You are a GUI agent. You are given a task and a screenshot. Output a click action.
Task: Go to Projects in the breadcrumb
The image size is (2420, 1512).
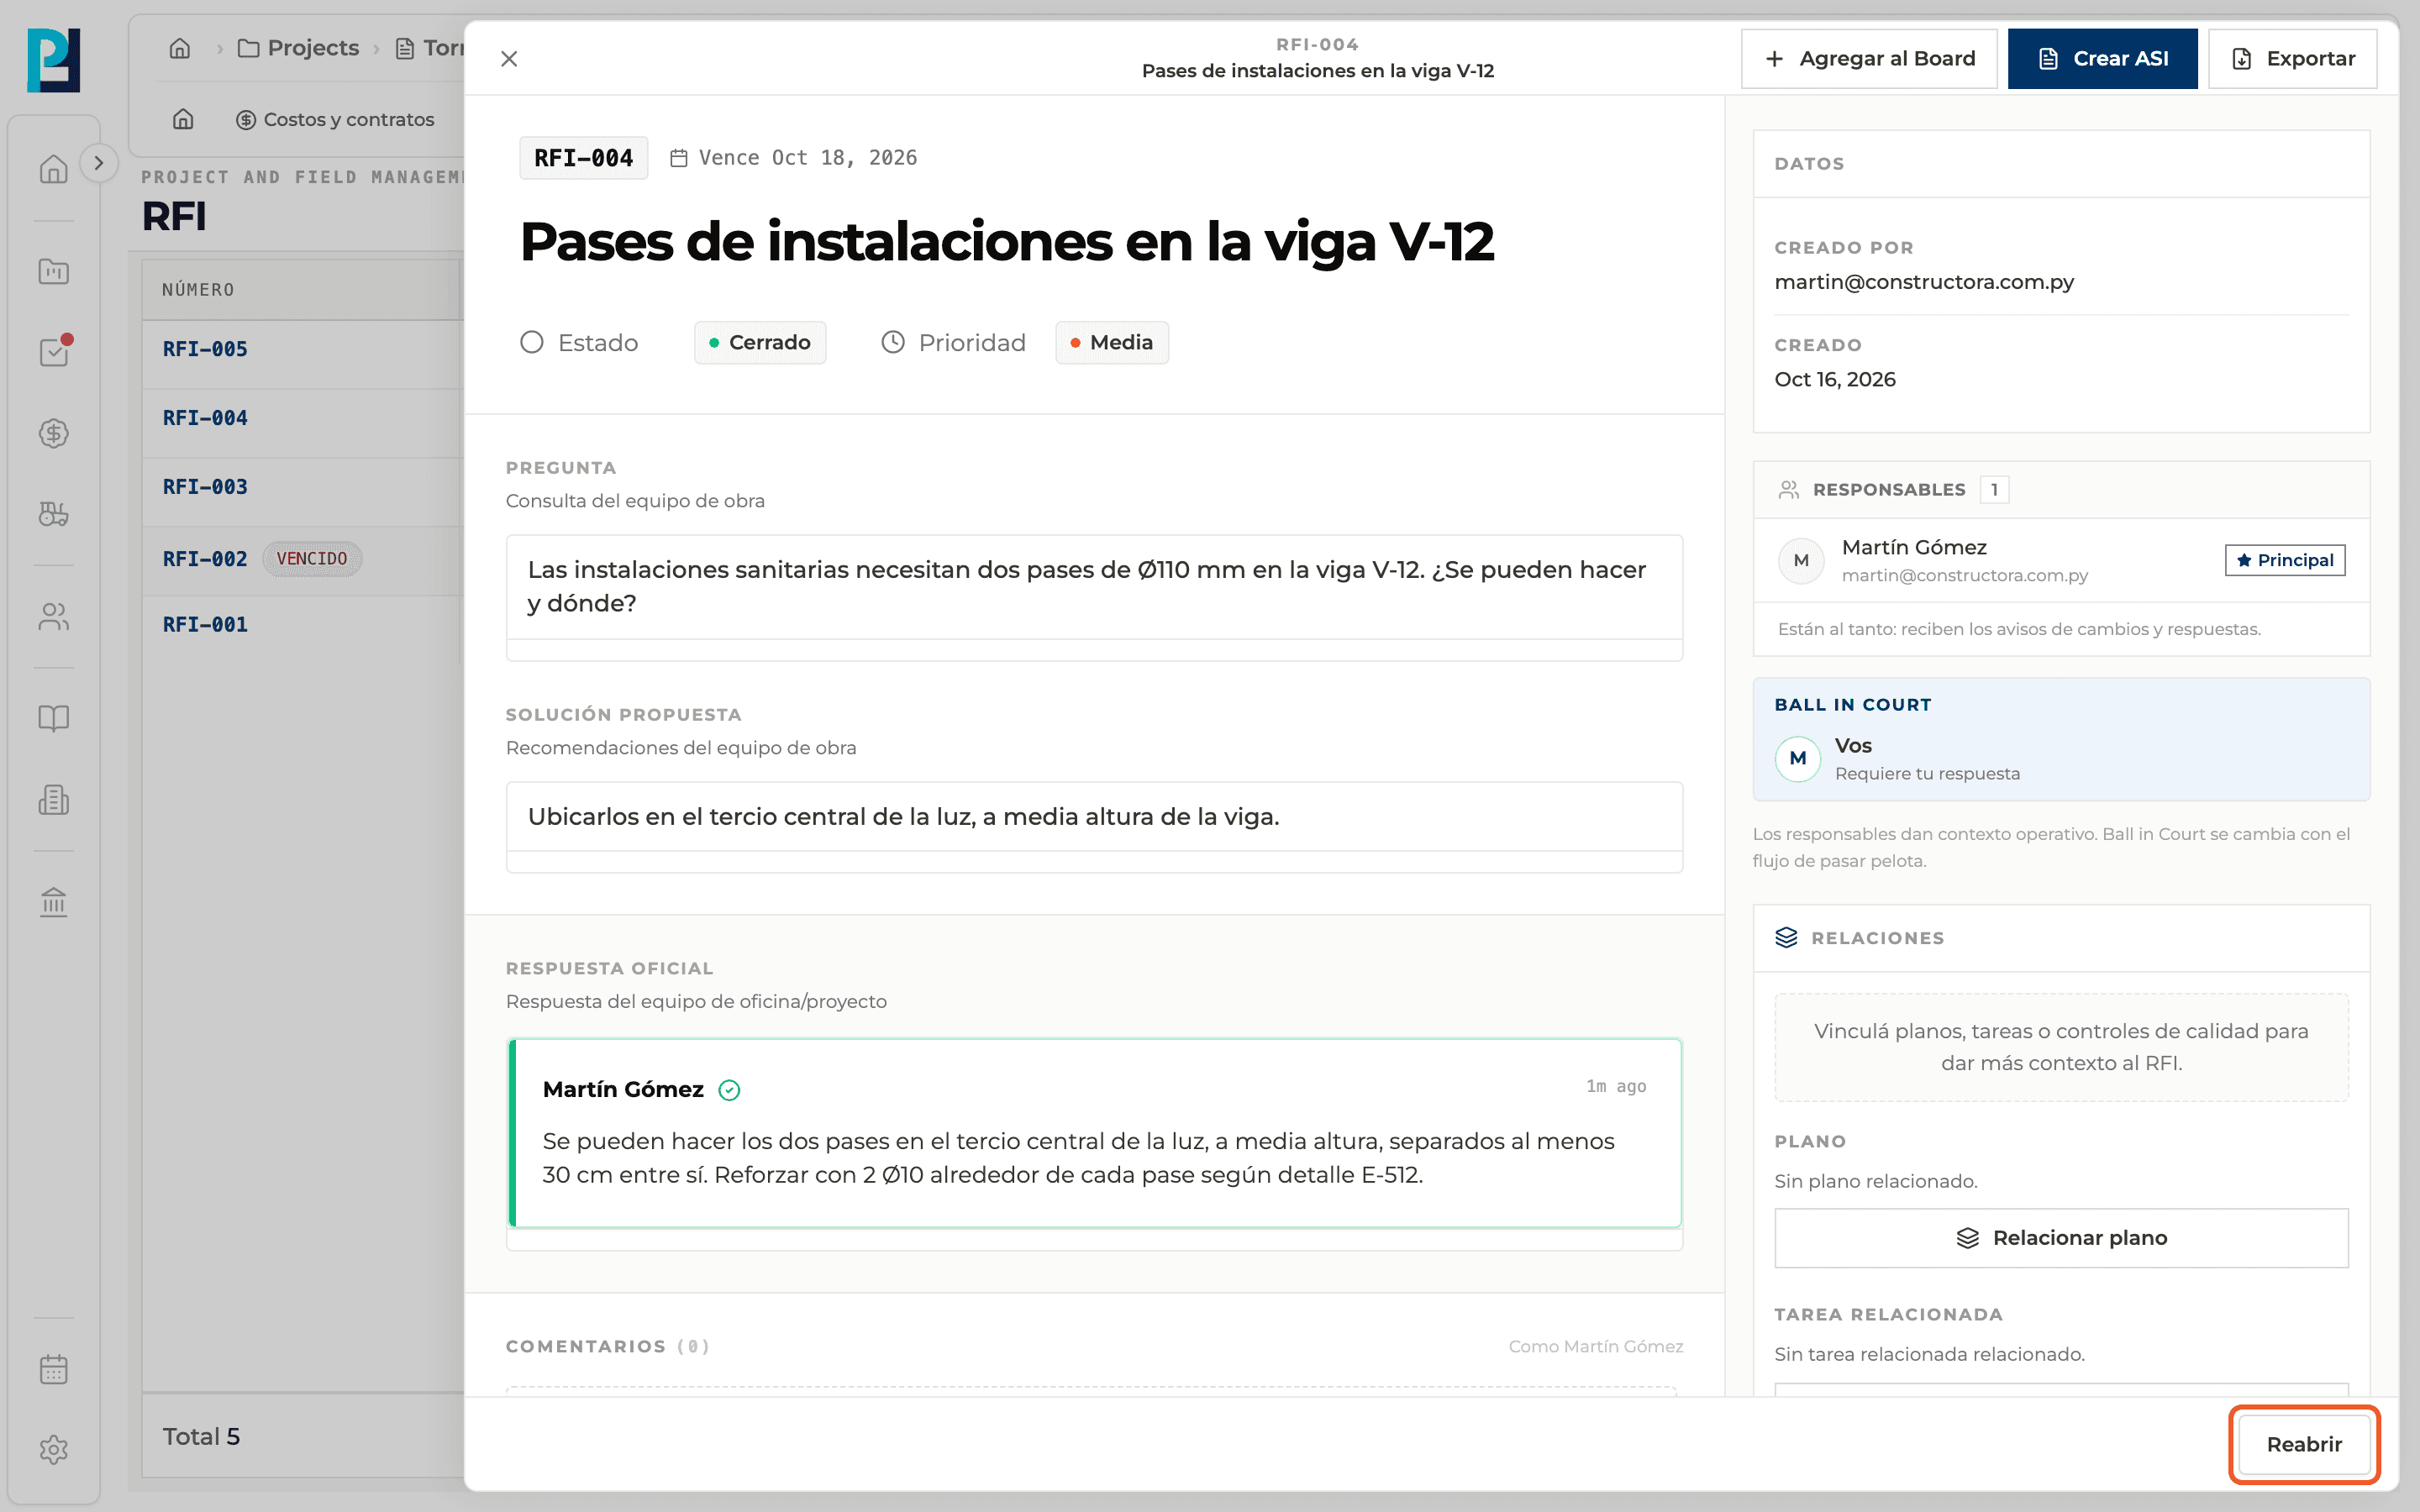click(298, 48)
